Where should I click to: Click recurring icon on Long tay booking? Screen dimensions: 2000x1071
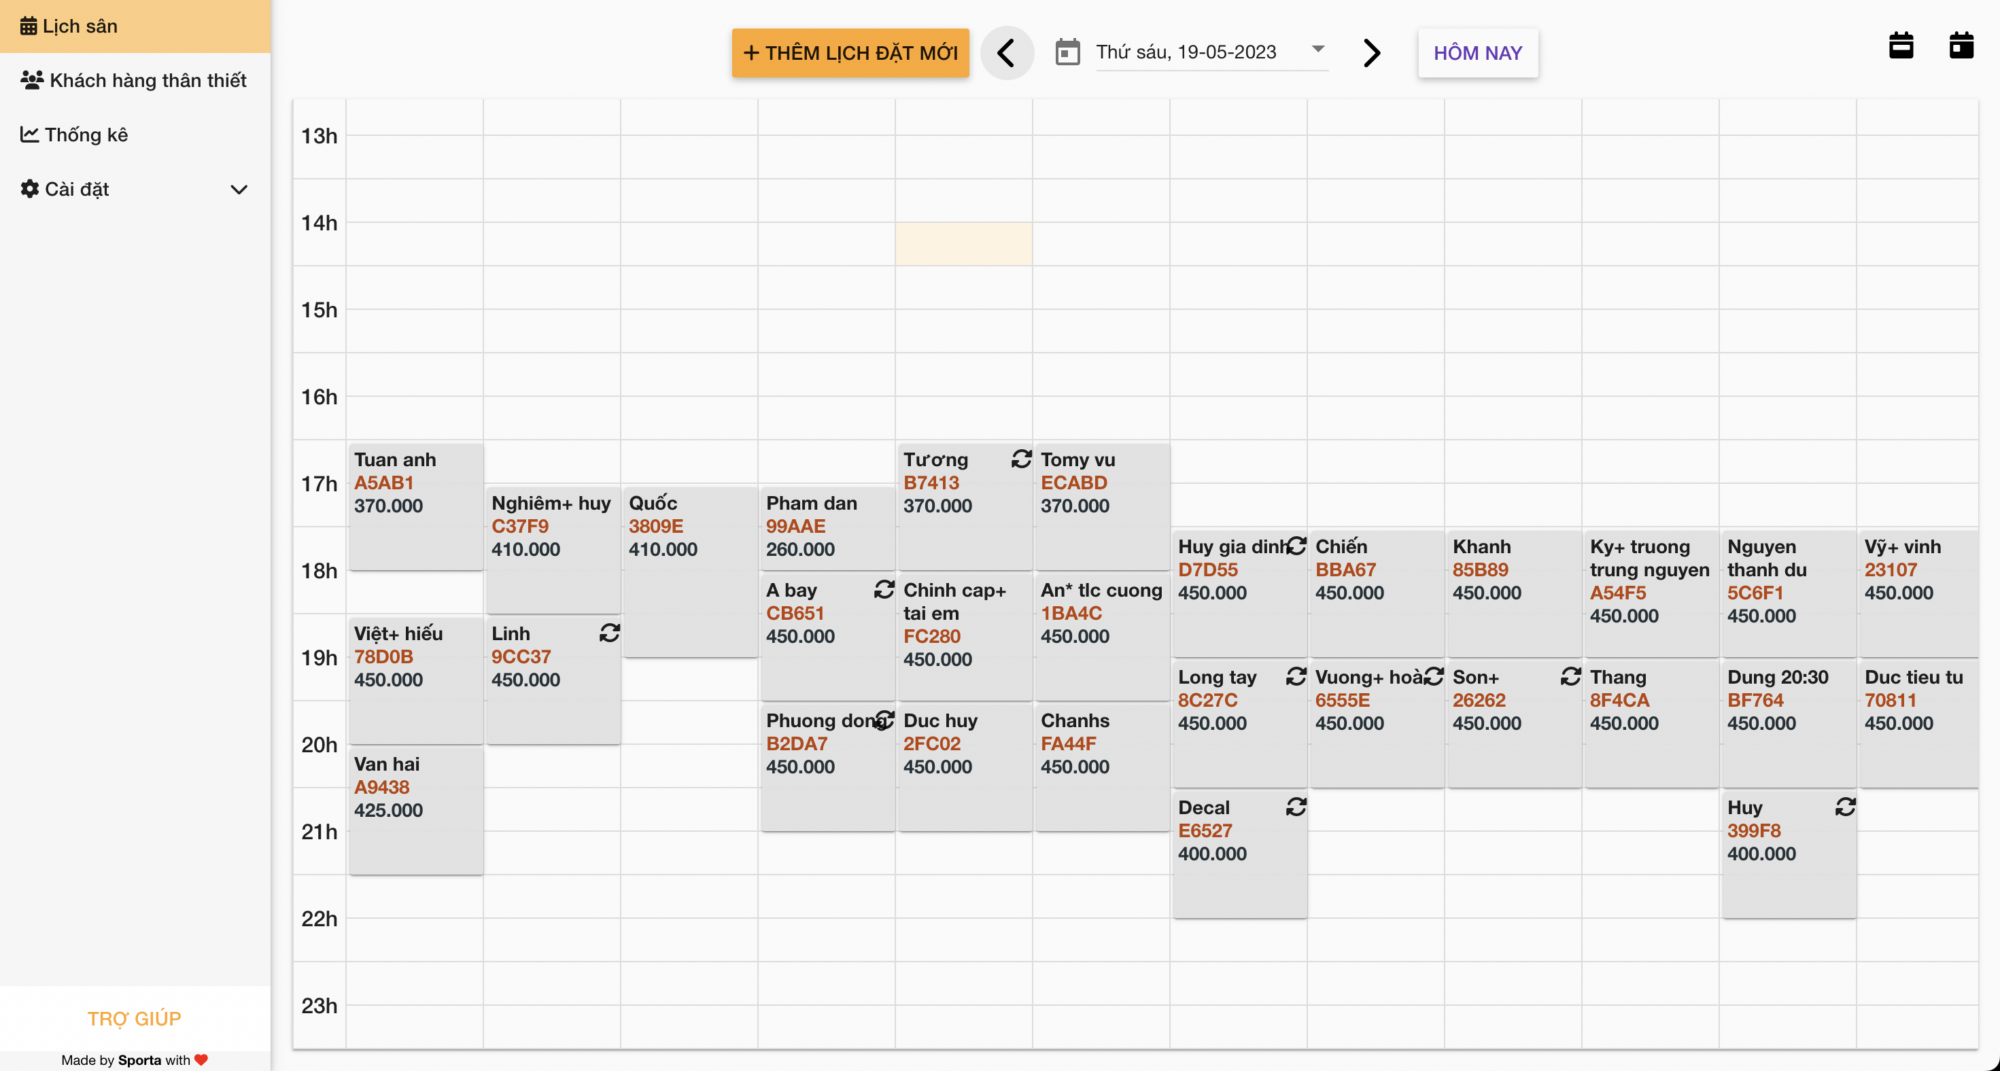click(1296, 676)
